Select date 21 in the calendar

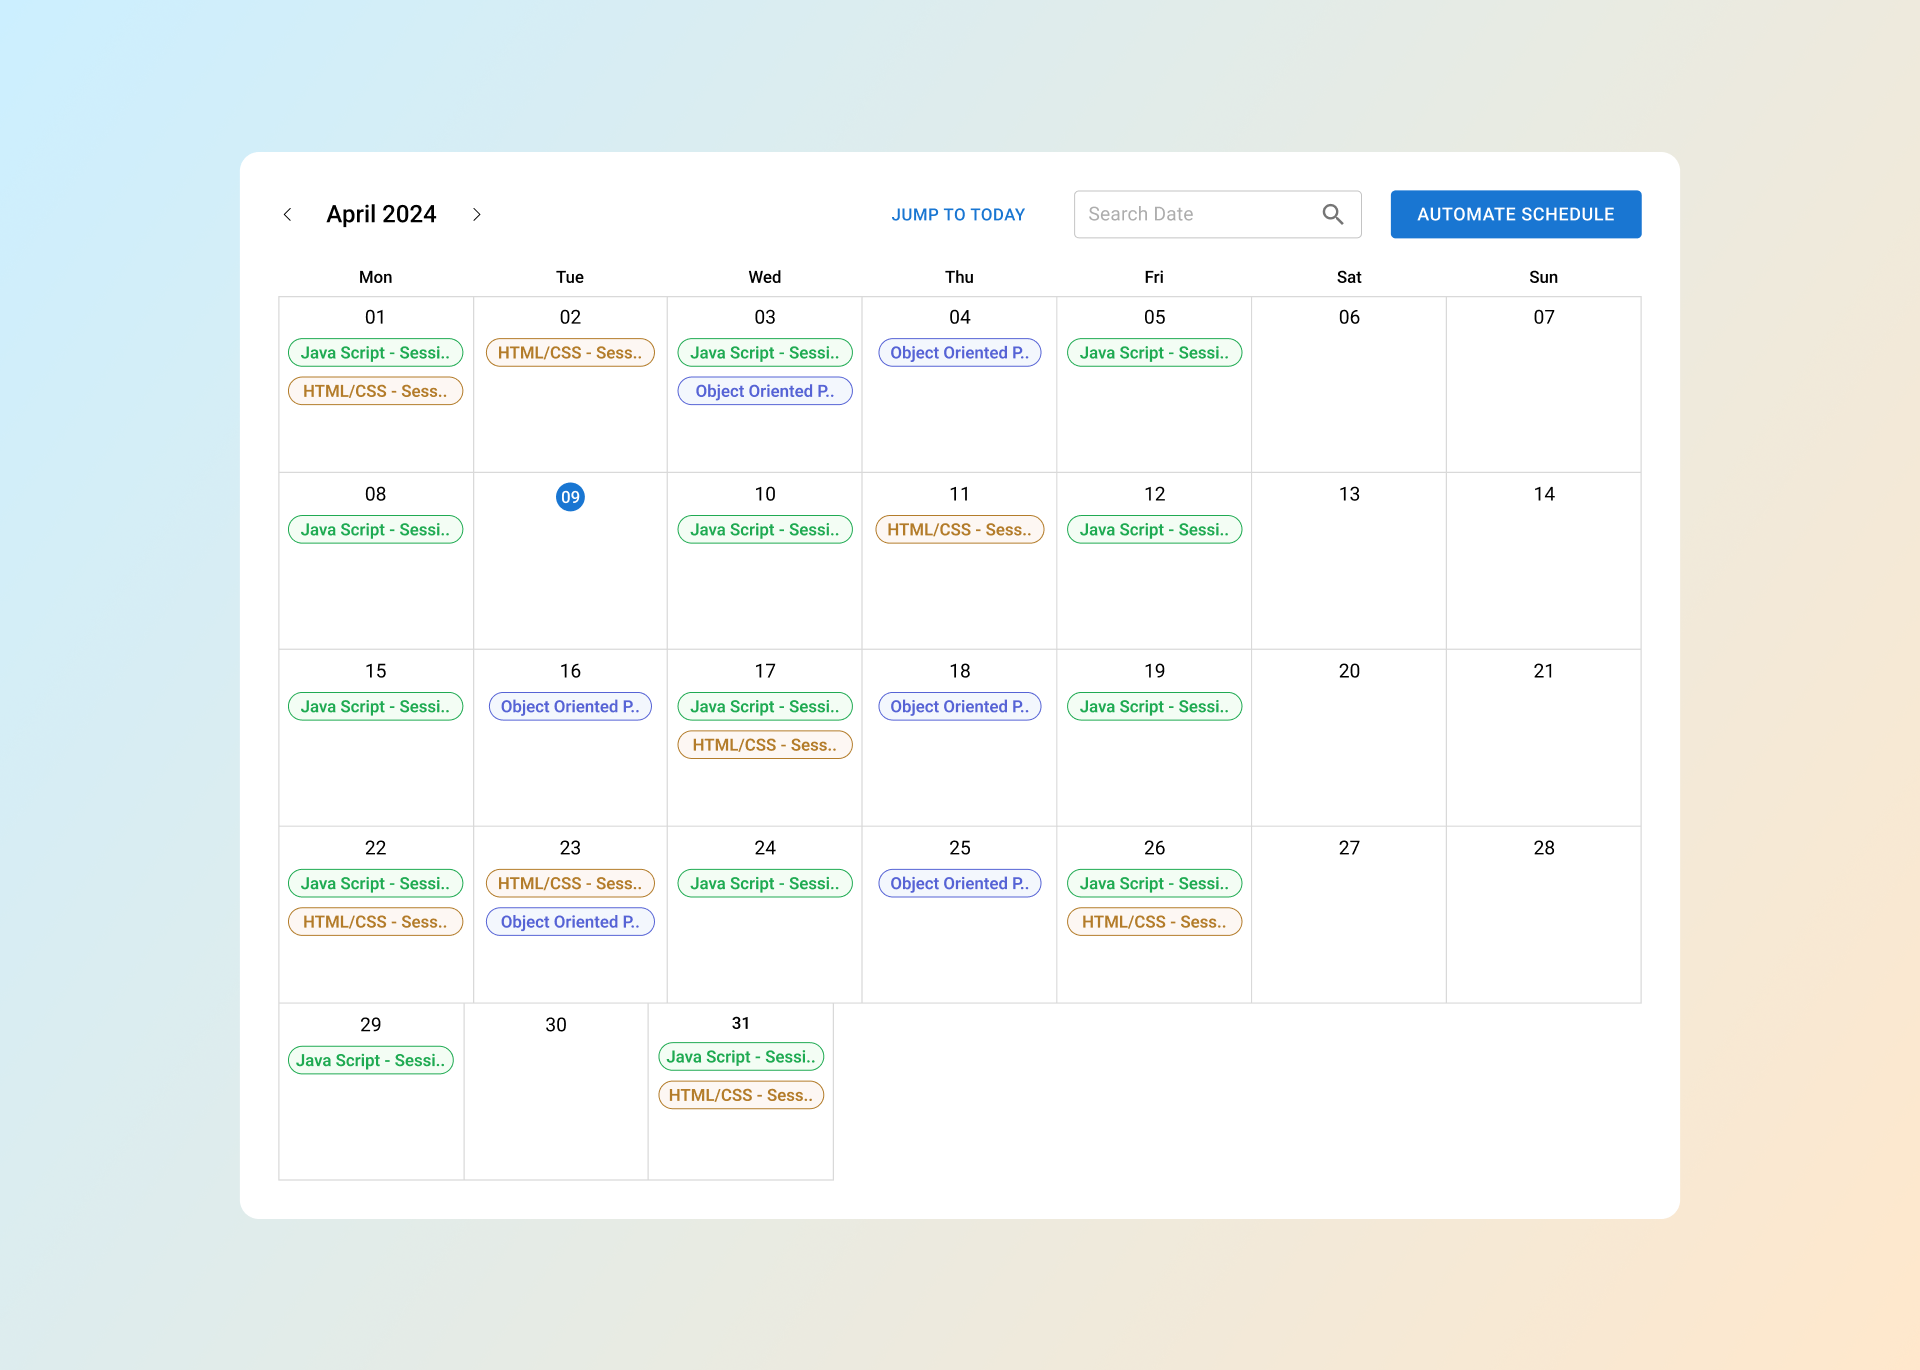1544,671
